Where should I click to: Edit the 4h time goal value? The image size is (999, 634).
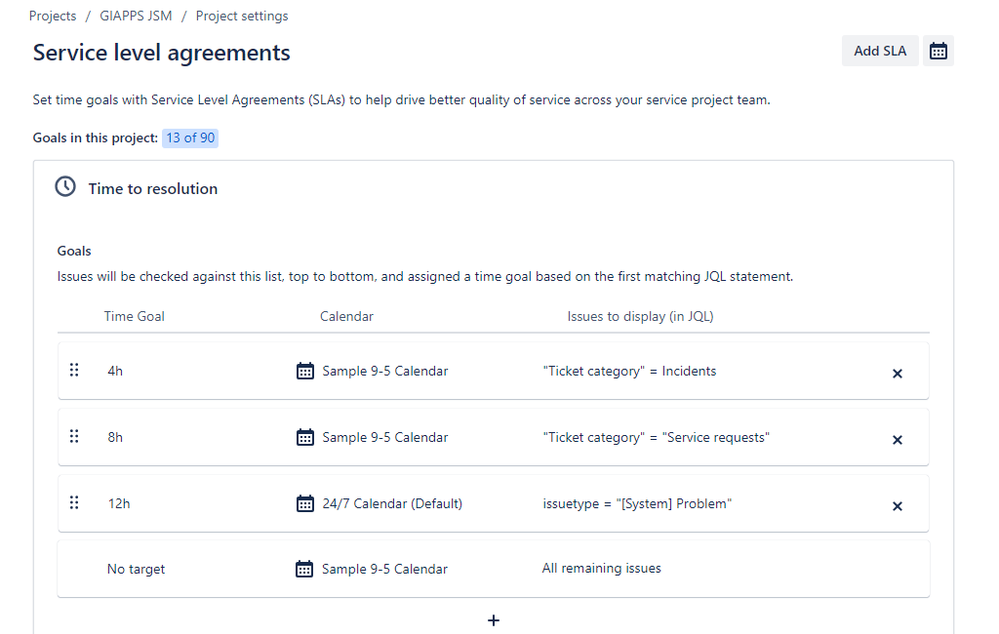point(115,371)
